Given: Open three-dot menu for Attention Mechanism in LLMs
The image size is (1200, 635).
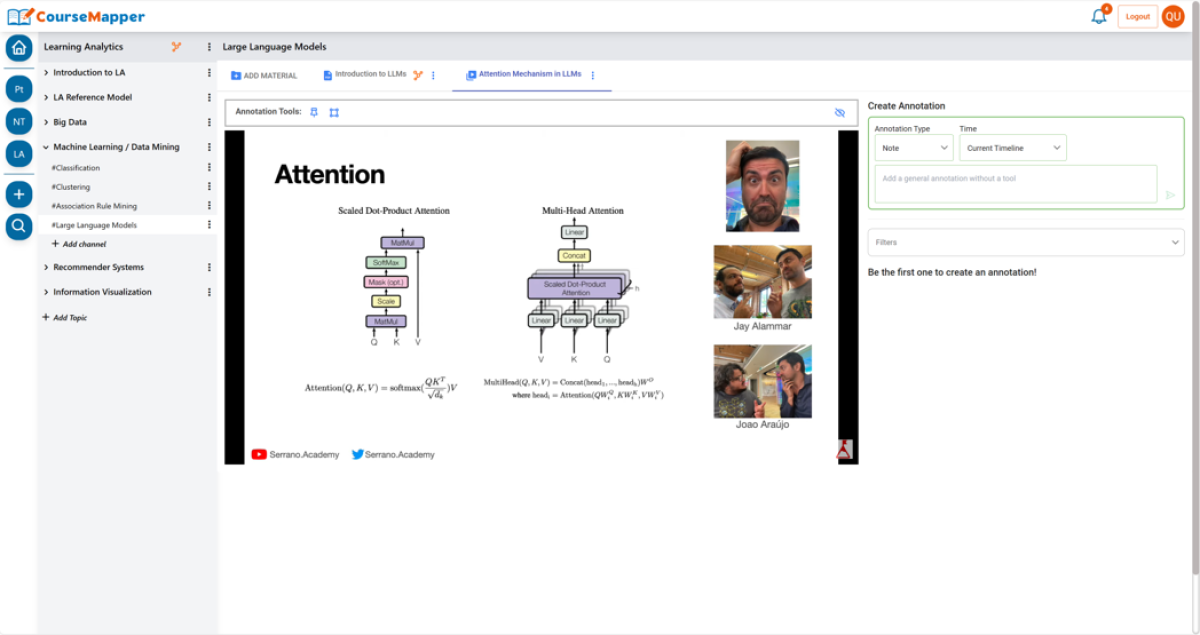Looking at the screenshot, I should [x=593, y=75].
